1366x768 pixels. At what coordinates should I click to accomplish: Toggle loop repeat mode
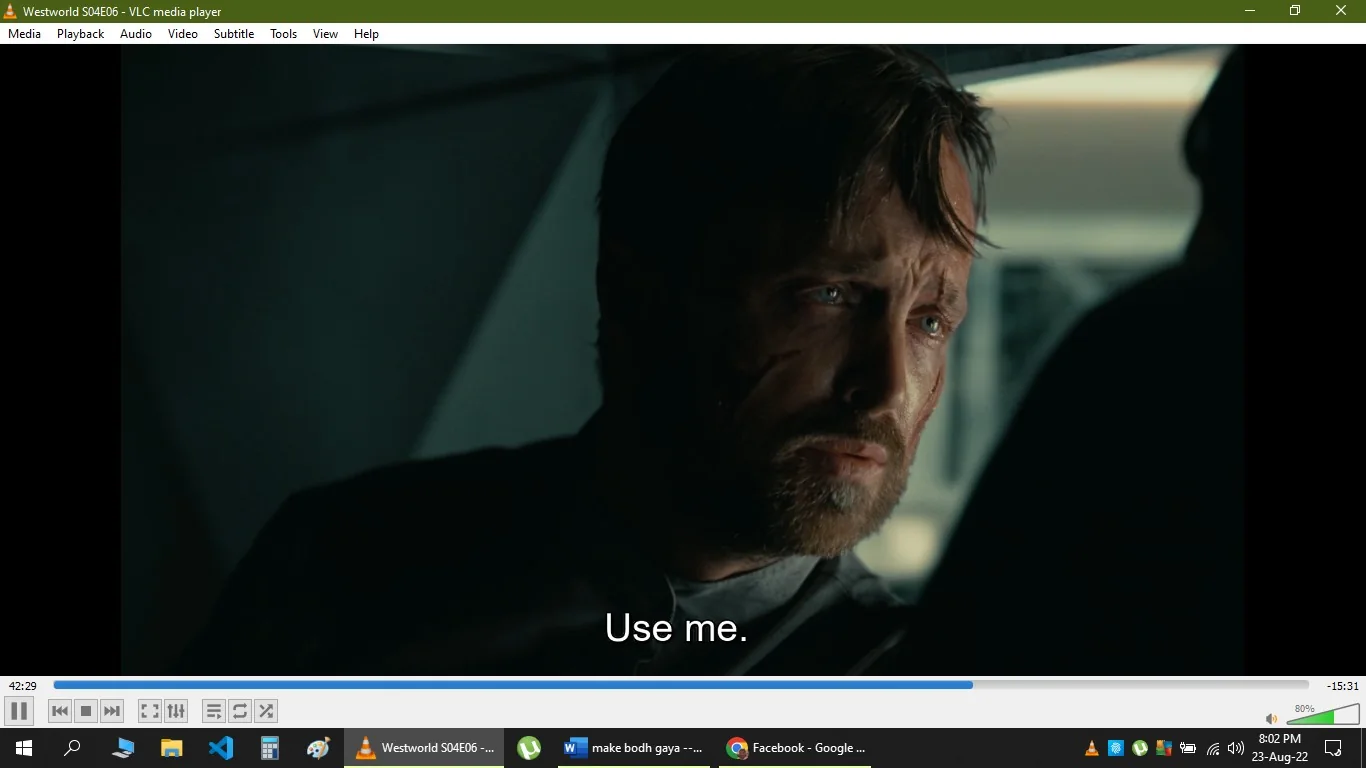[x=240, y=711]
